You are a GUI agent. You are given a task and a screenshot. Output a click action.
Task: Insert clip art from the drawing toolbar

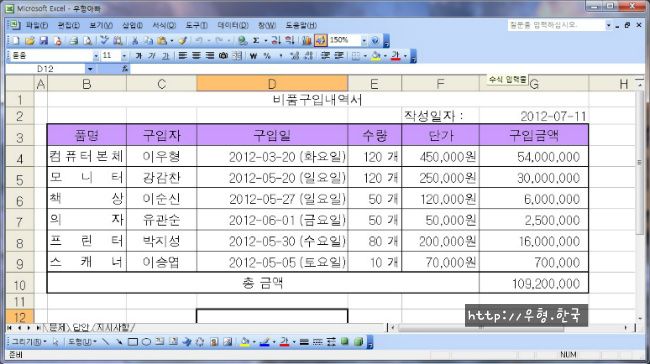click(214, 342)
